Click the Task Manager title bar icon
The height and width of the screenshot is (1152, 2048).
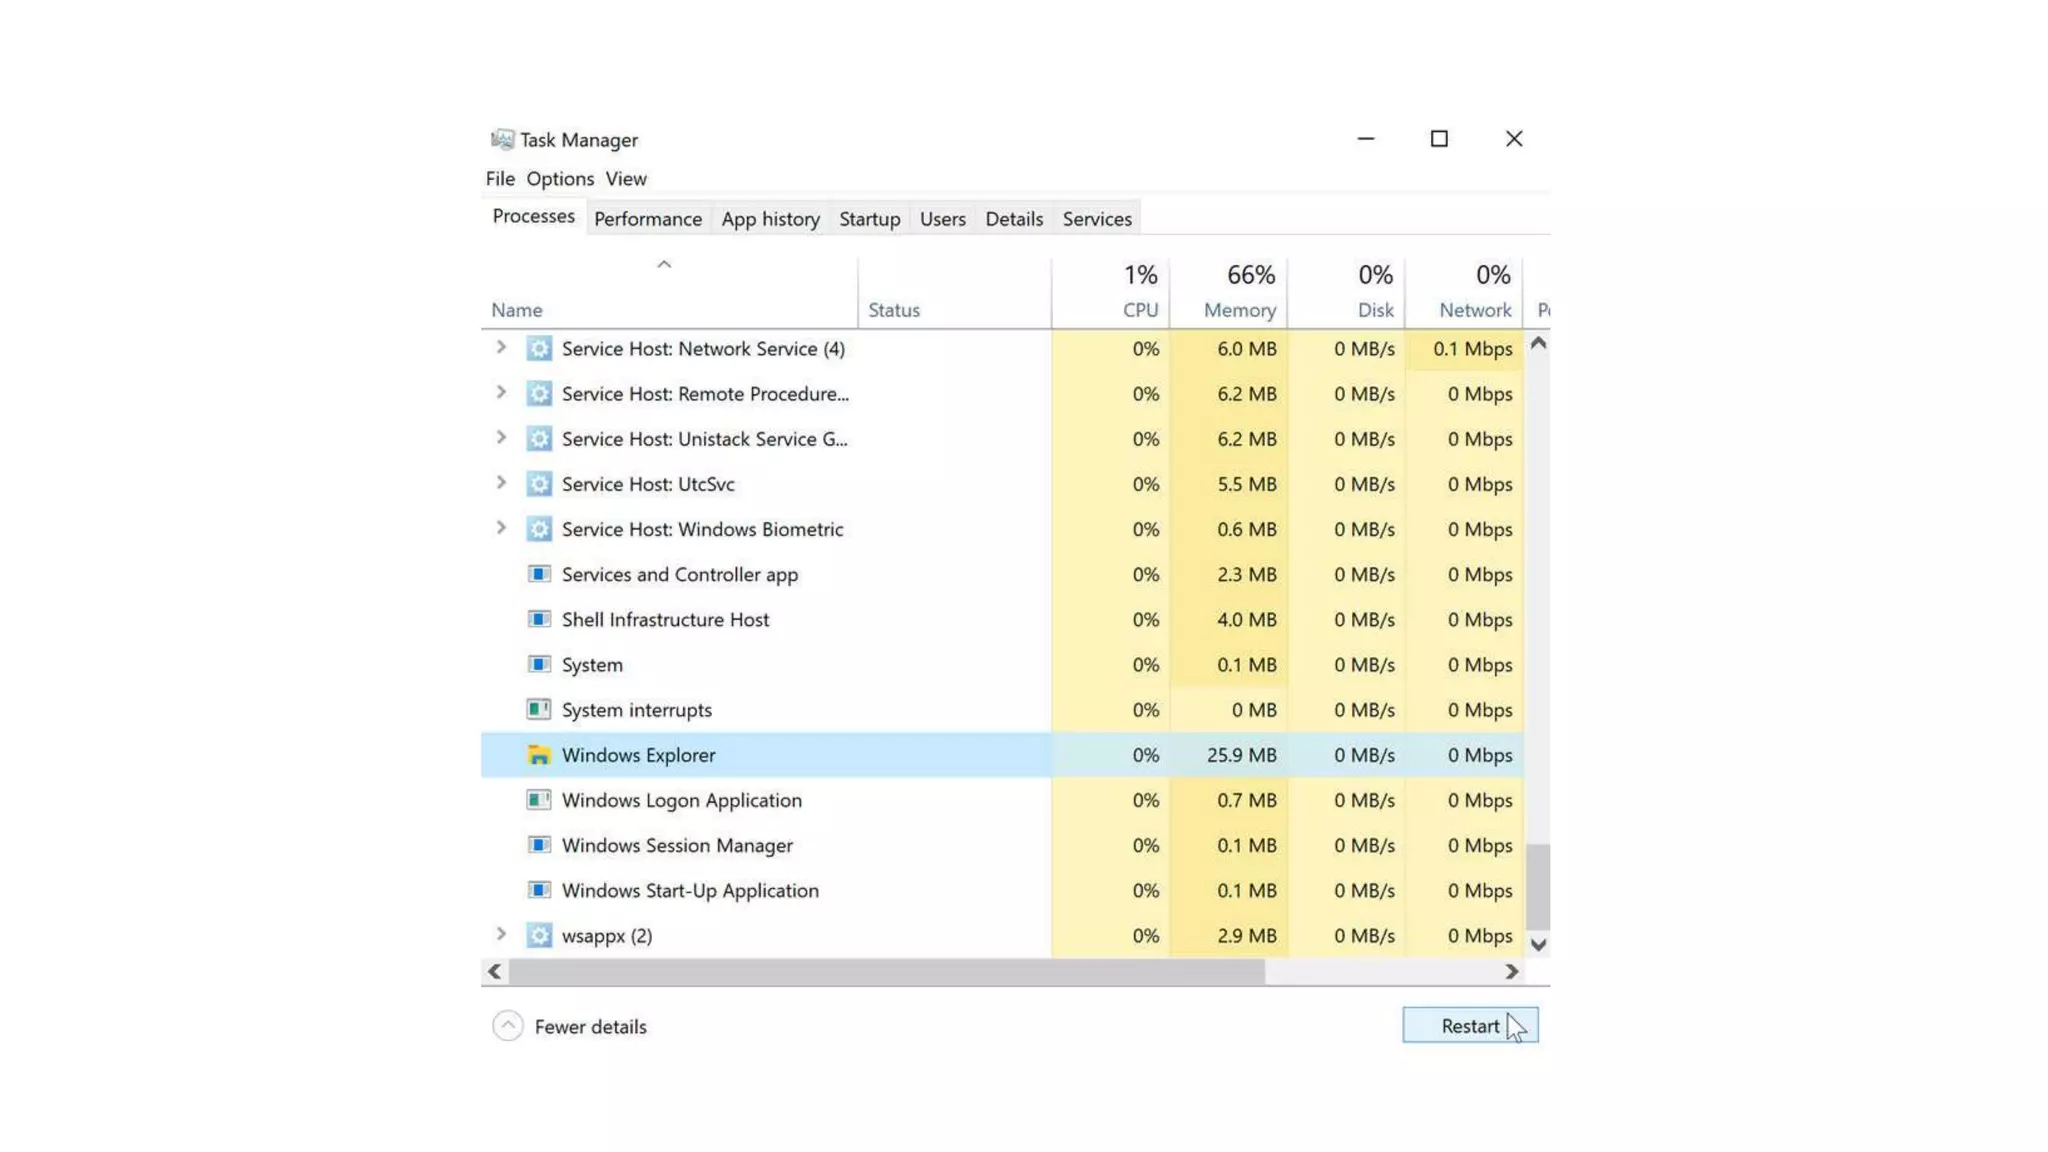(x=502, y=140)
